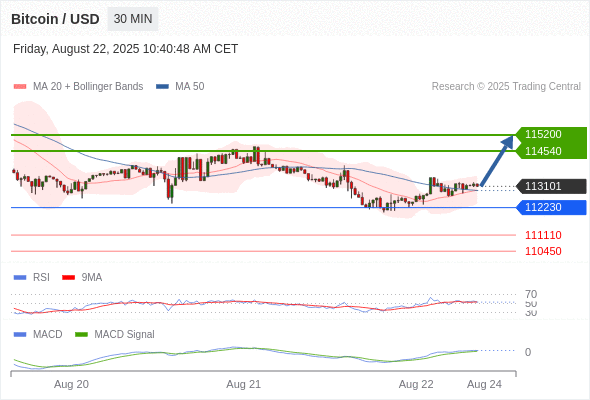This screenshot has height=400, width=590.
Task: Click the 9MA red legend marker
Action: coord(68,278)
